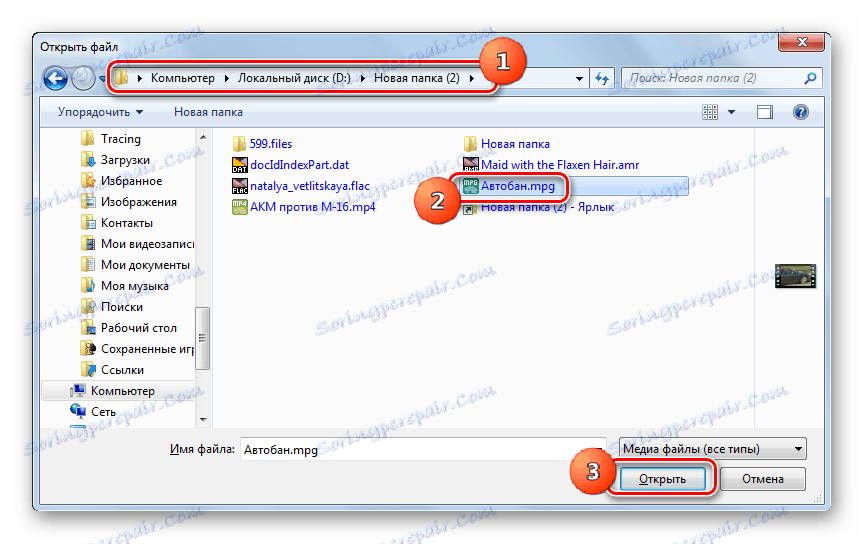
Task: Click the navigation pane scrollbar thumb
Action: (203, 338)
